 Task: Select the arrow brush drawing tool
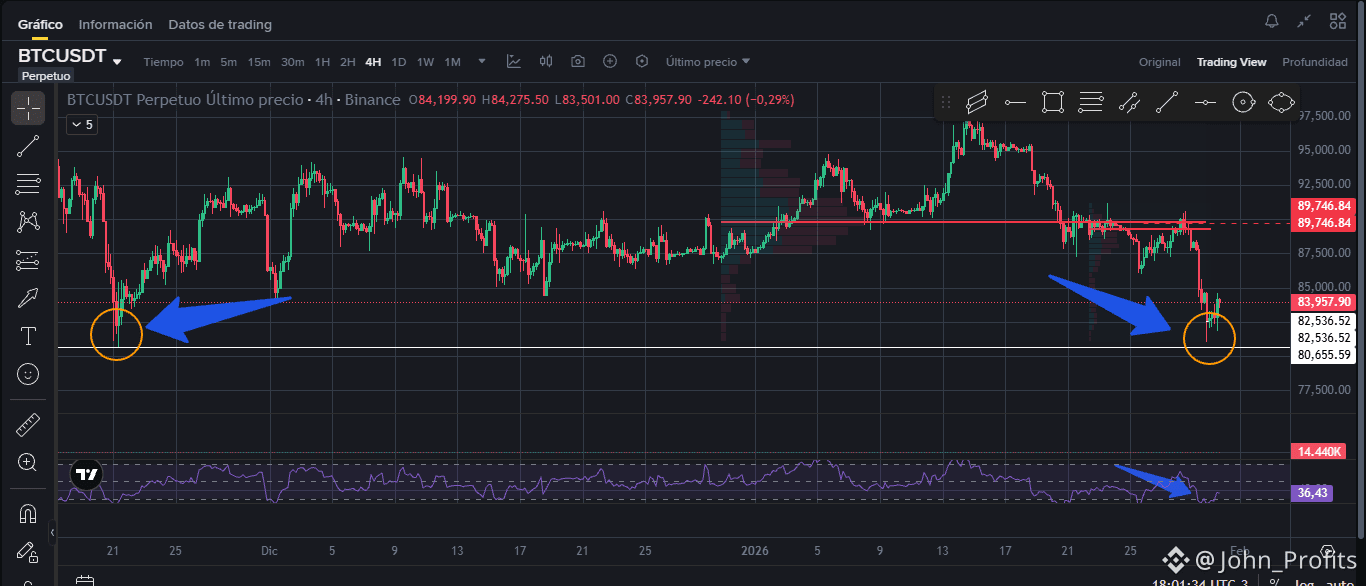coord(28,298)
